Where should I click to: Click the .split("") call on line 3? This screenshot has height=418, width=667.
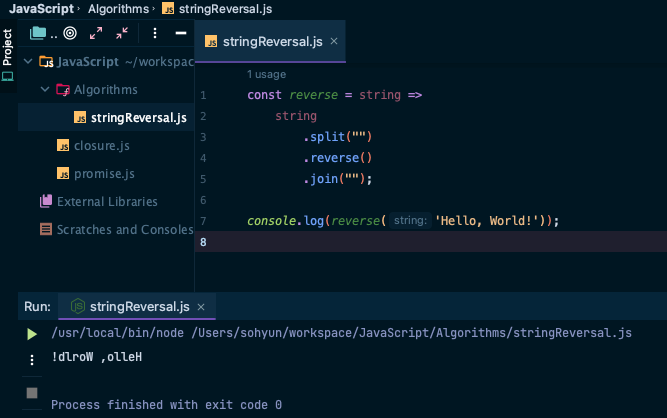pos(338,137)
